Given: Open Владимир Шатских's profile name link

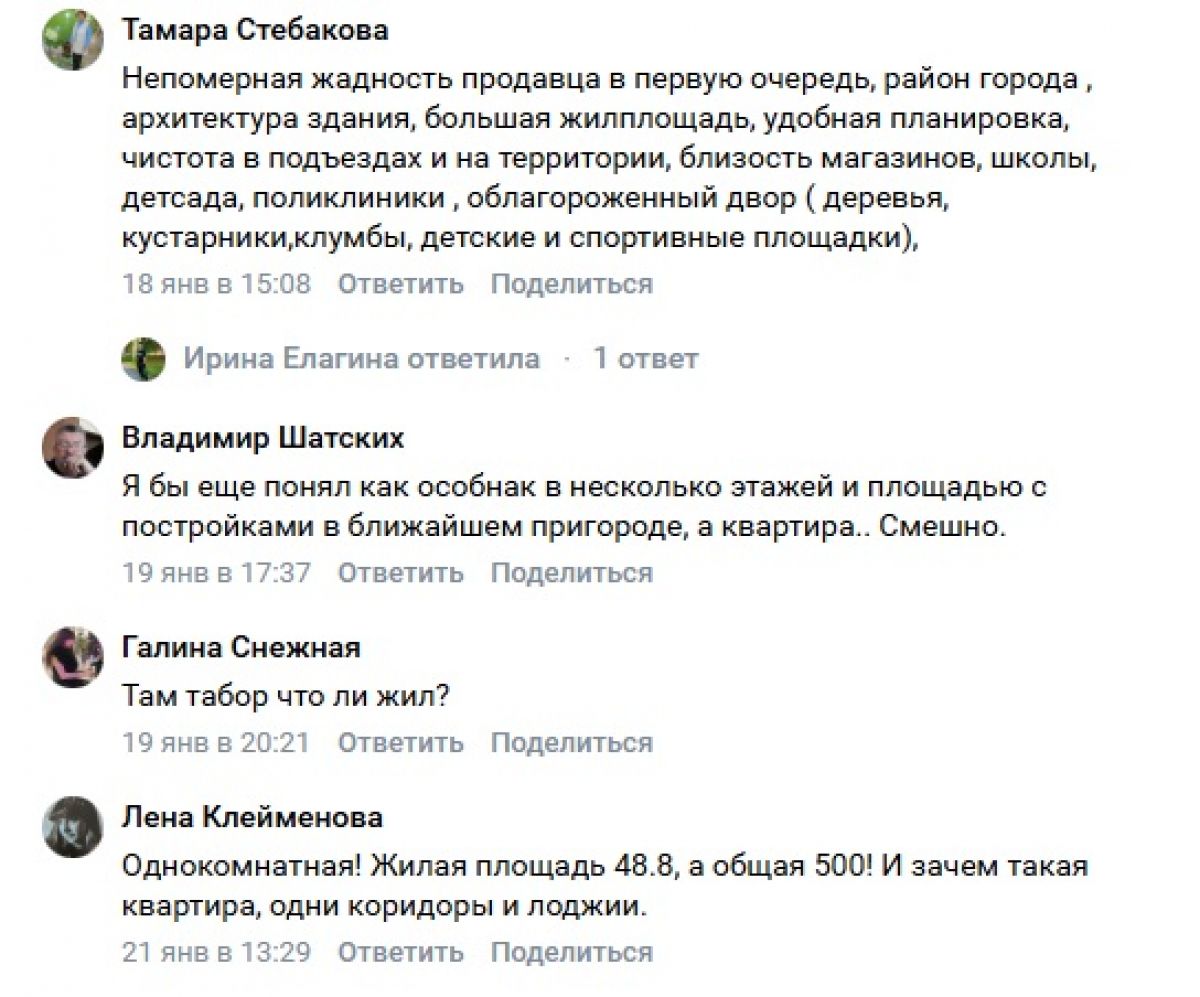Looking at the screenshot, I should pos(263,438).
